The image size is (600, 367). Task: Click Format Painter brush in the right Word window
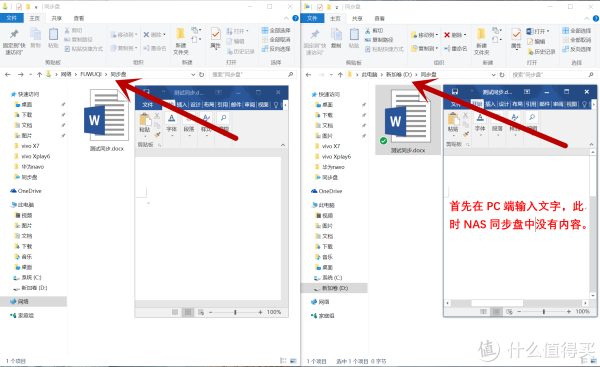(465, 134)
